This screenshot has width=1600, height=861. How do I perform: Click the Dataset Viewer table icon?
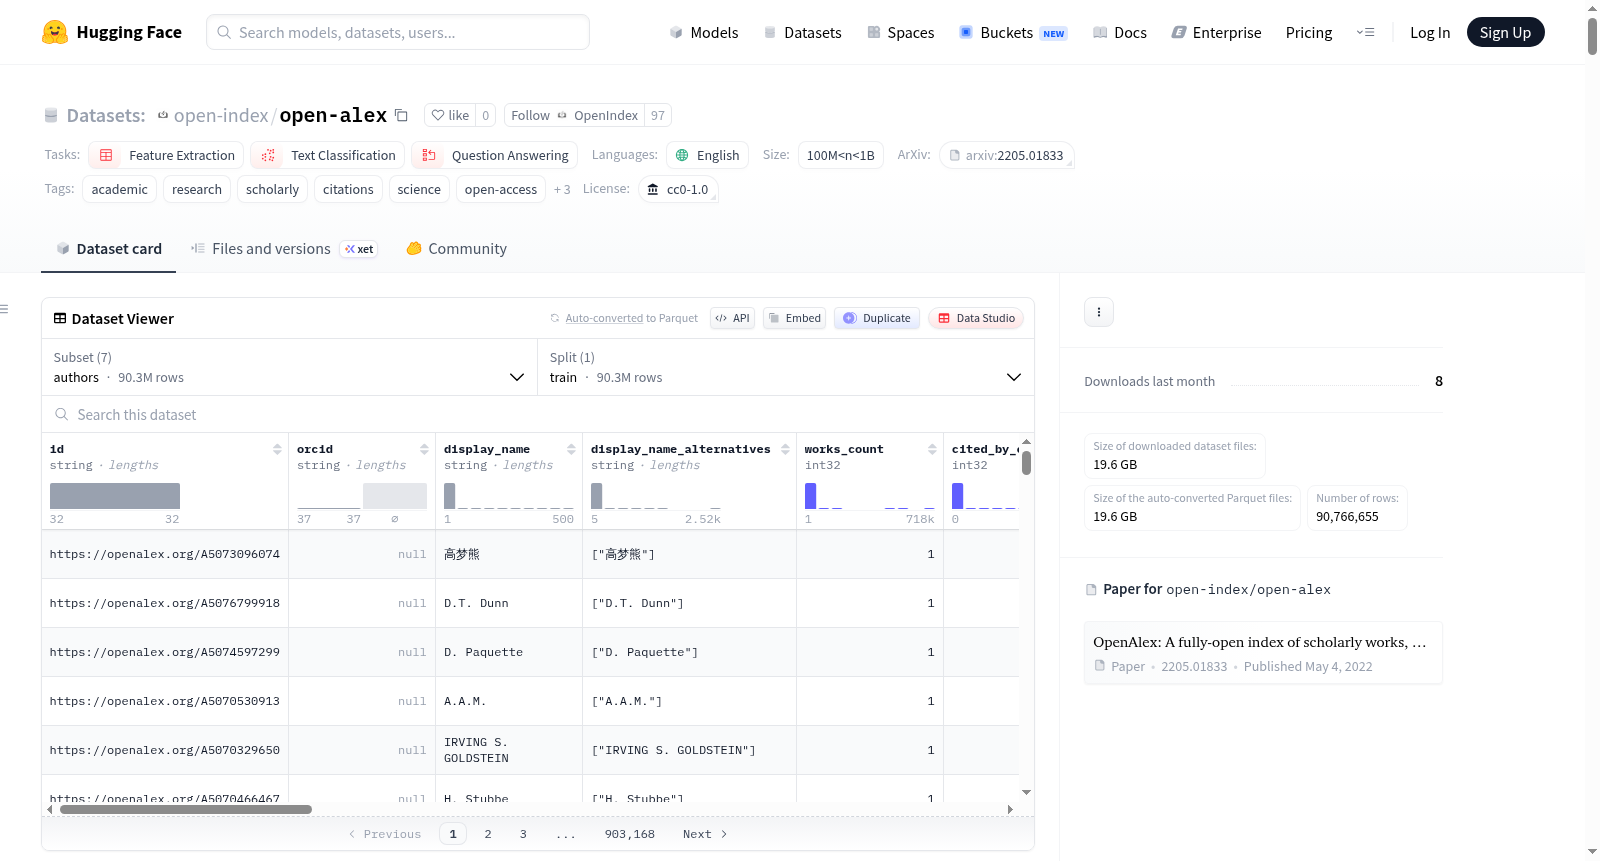[x=60, y=318]
